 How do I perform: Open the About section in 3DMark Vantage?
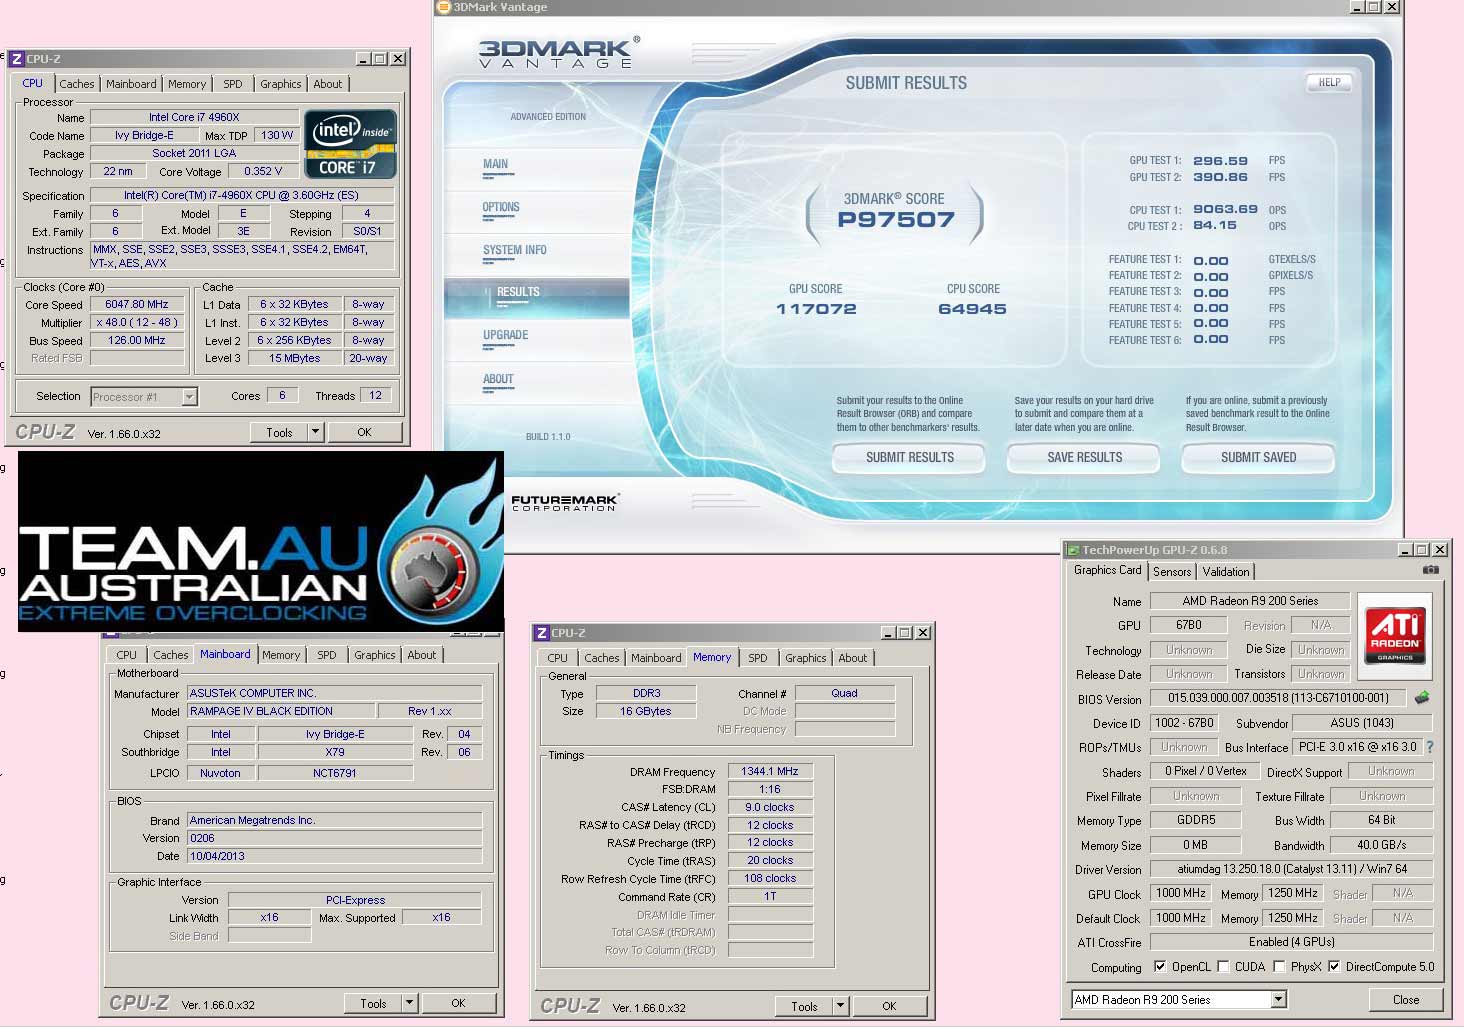point(498,380)
